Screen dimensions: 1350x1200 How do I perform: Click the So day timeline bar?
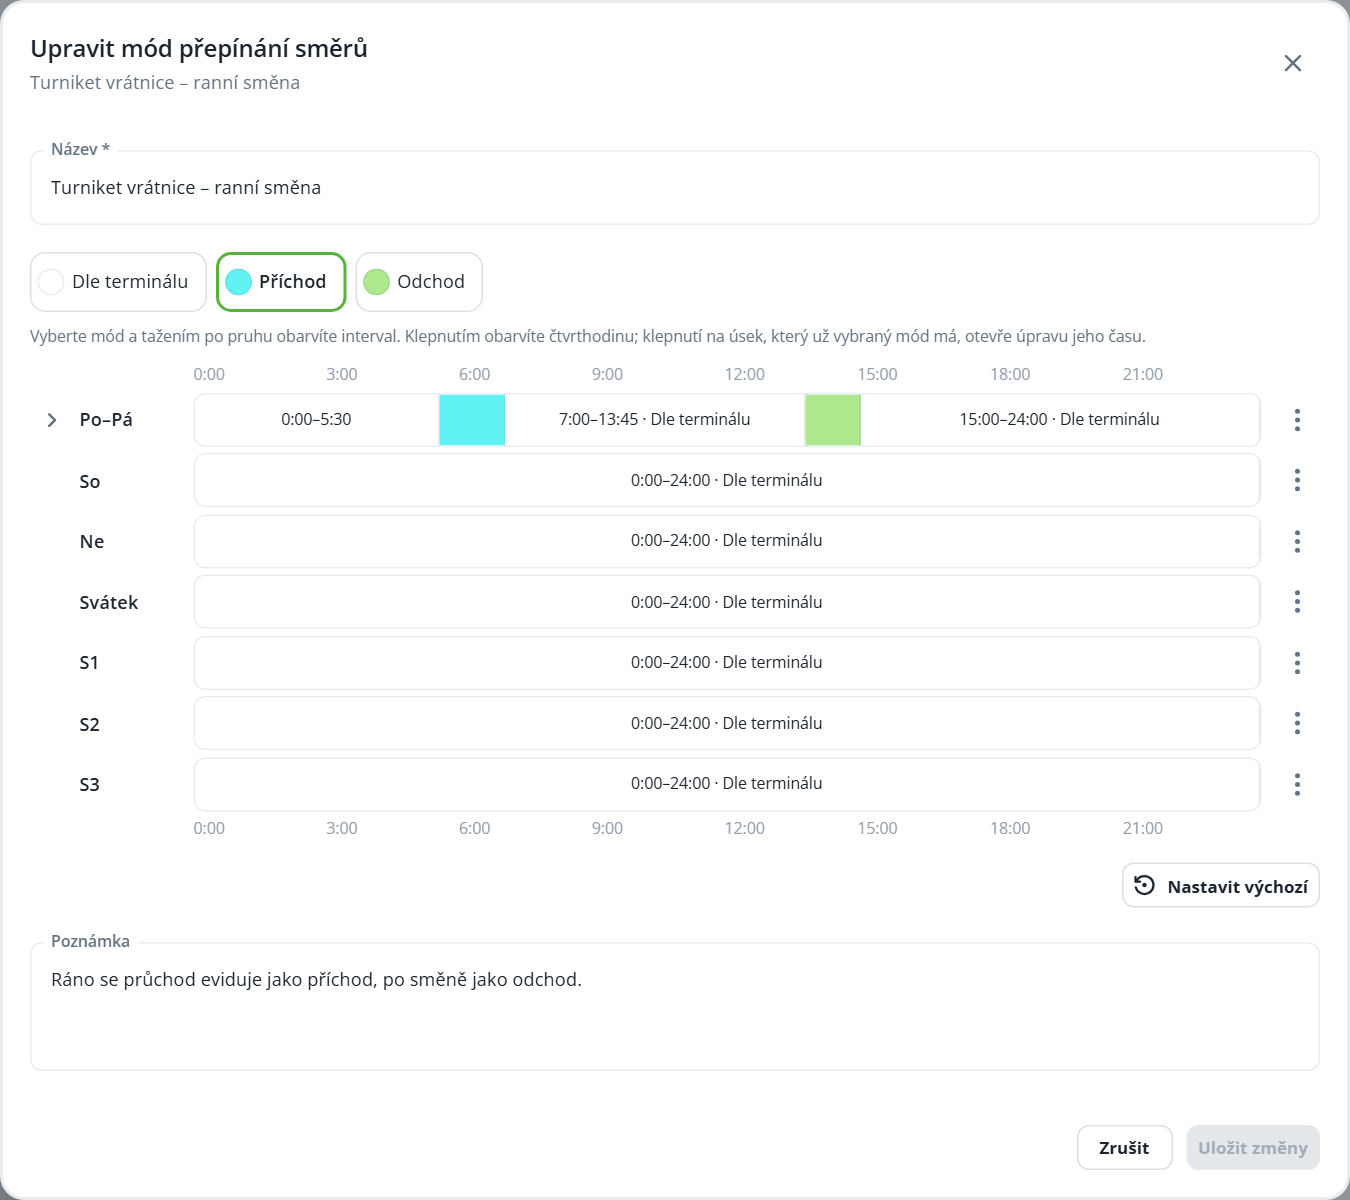tap(727, 480)
